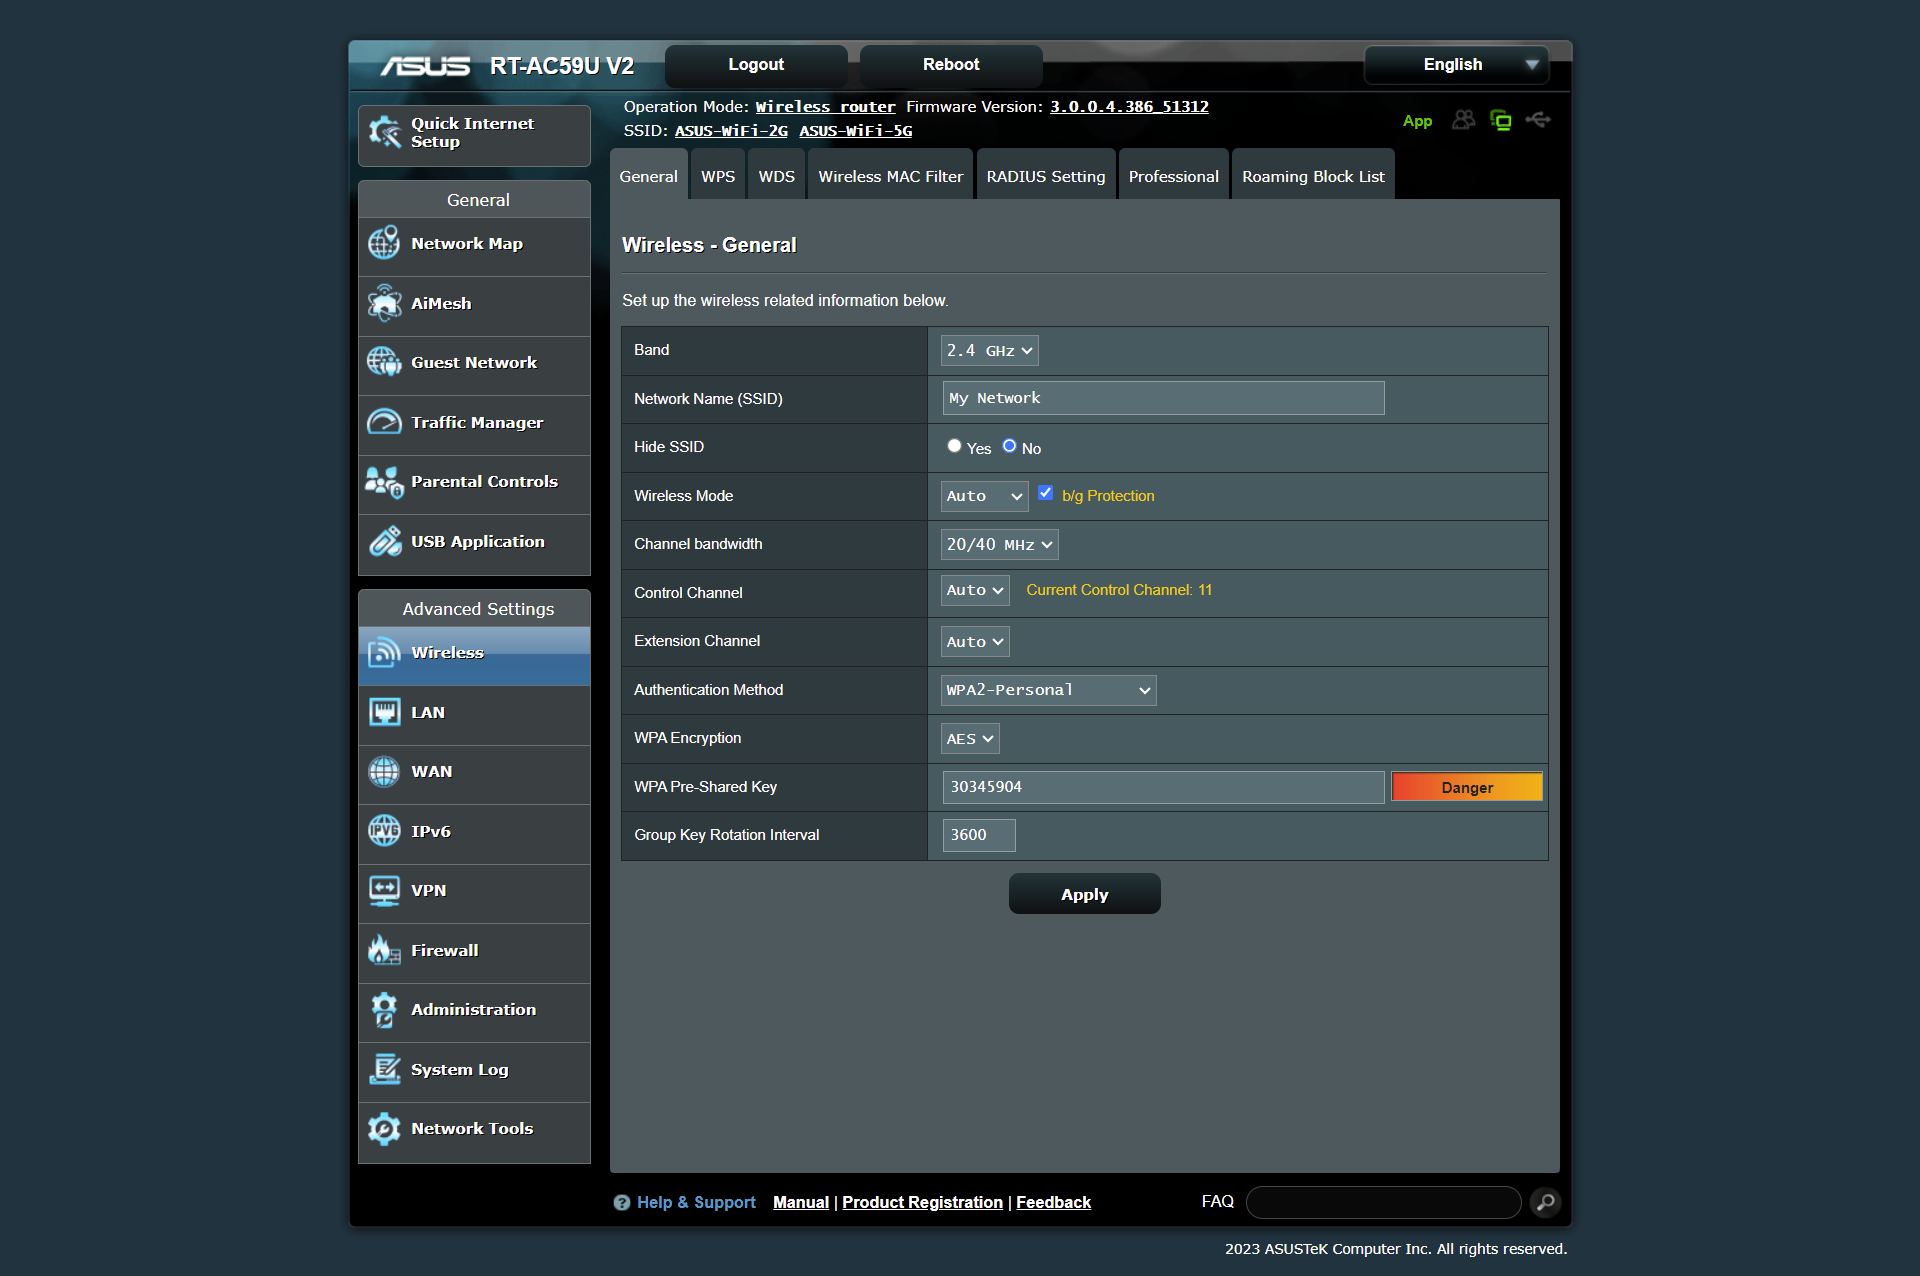Viewport: 1920px width, 1276px height.
Task: Select Yes for Hide SSID
Action: (x=954, y=446)
